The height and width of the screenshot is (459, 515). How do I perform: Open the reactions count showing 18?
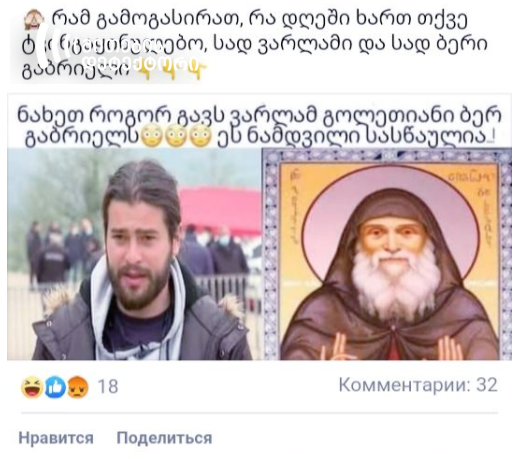108,387
